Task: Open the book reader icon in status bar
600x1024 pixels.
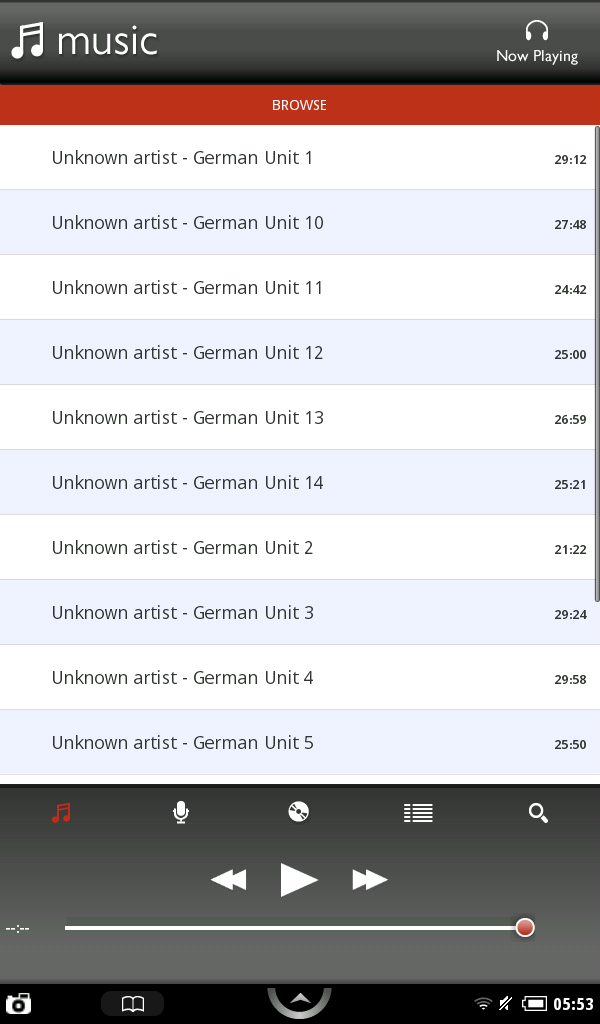Action: (132, 1004)
